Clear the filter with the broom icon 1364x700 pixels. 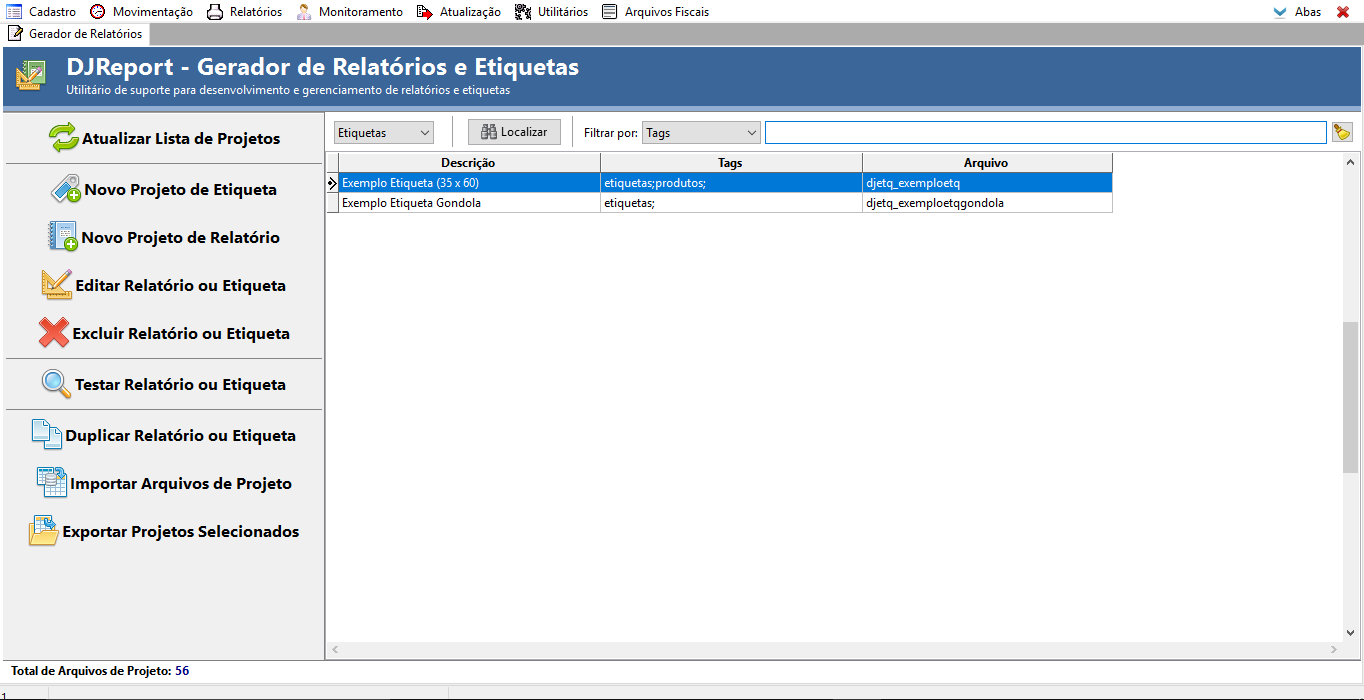click(1342, 132)
